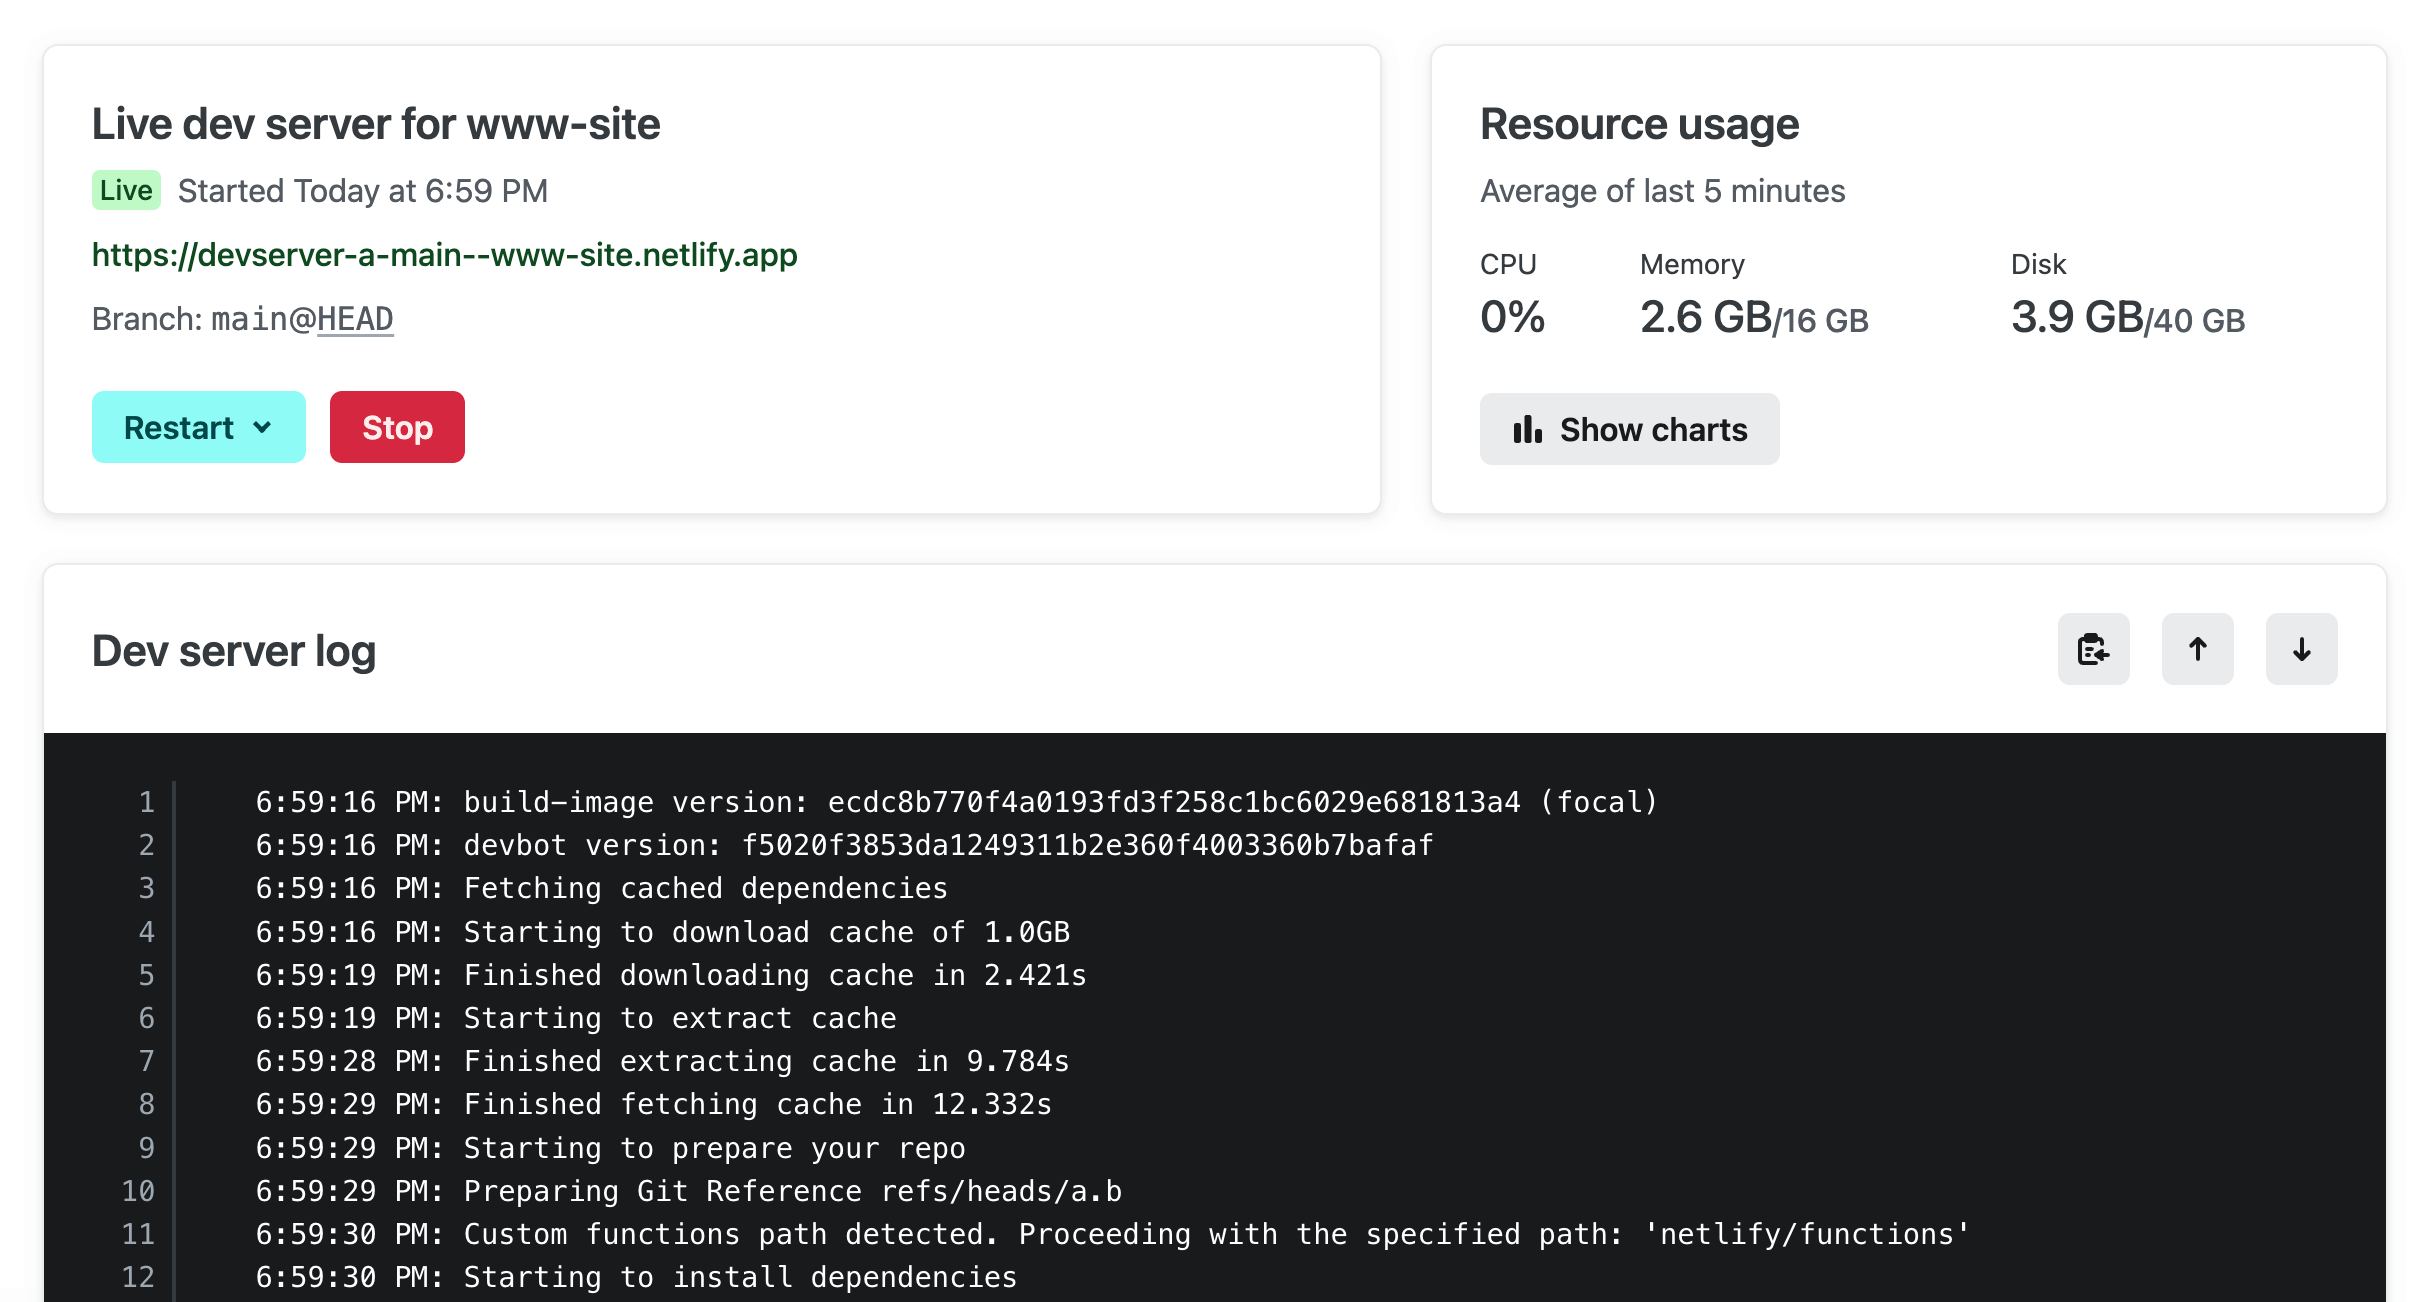Click 'Finished downloading cache in 2.421s' line
The height and width of the screenshot is (1302, 2424).
tap(671, 975)
